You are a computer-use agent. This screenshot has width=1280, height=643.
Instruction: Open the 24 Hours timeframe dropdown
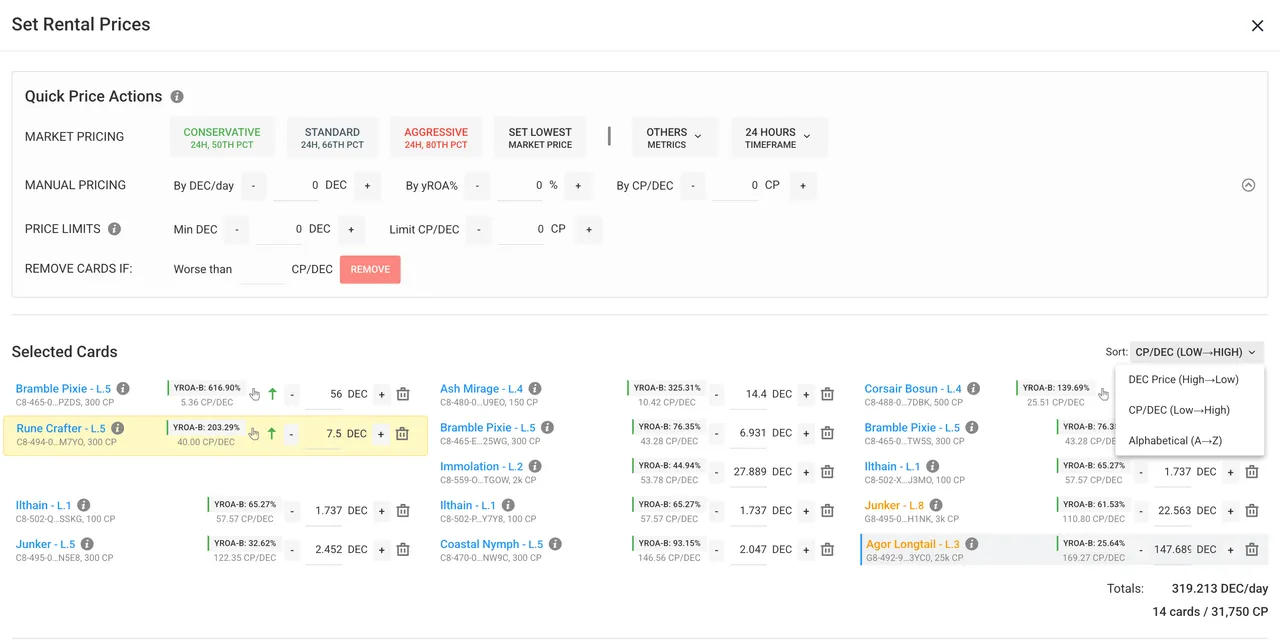click(778, 137)
